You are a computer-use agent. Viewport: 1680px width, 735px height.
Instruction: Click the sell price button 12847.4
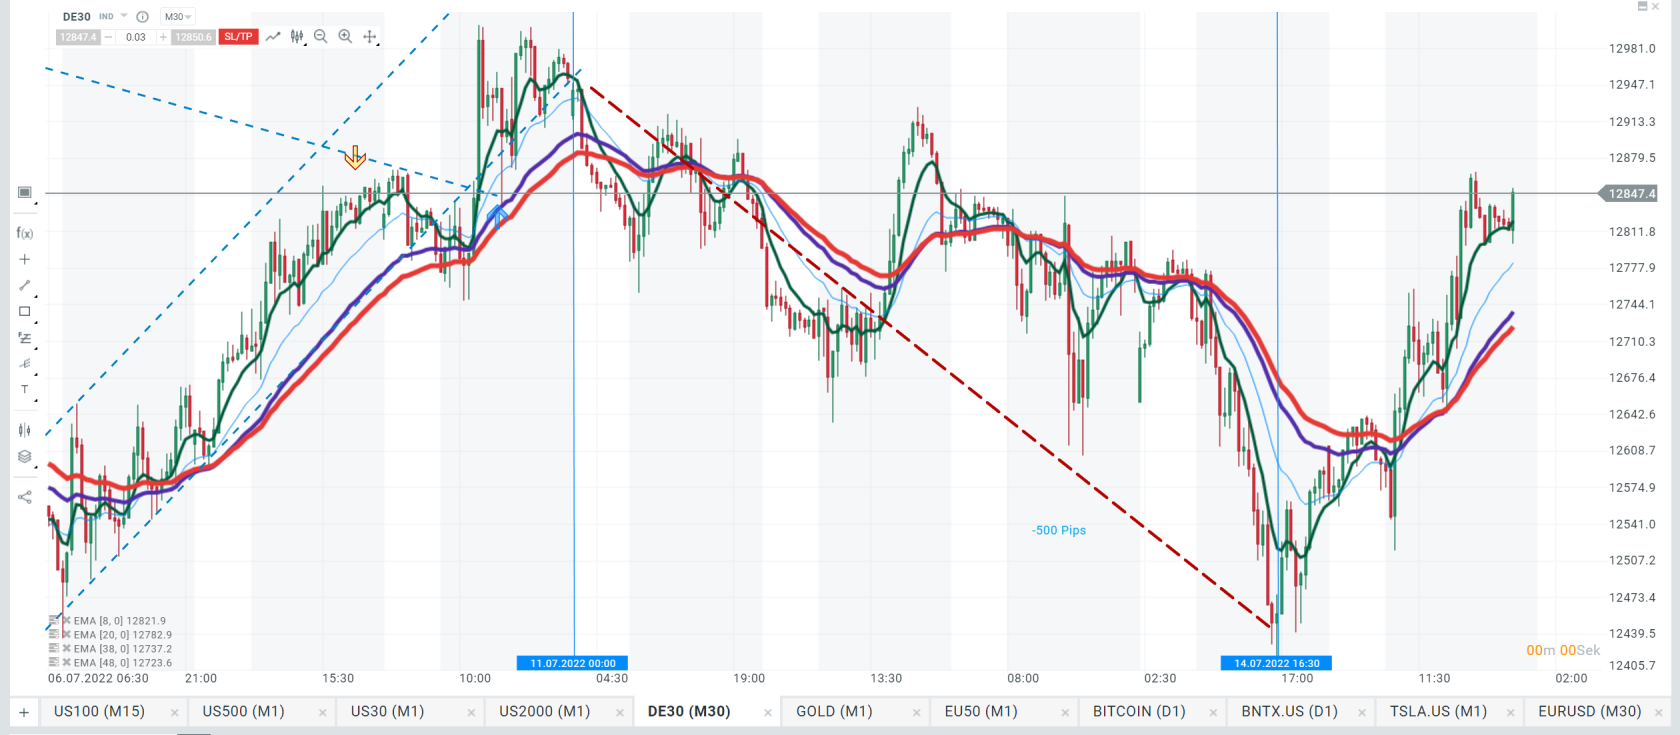click(78, 37)
